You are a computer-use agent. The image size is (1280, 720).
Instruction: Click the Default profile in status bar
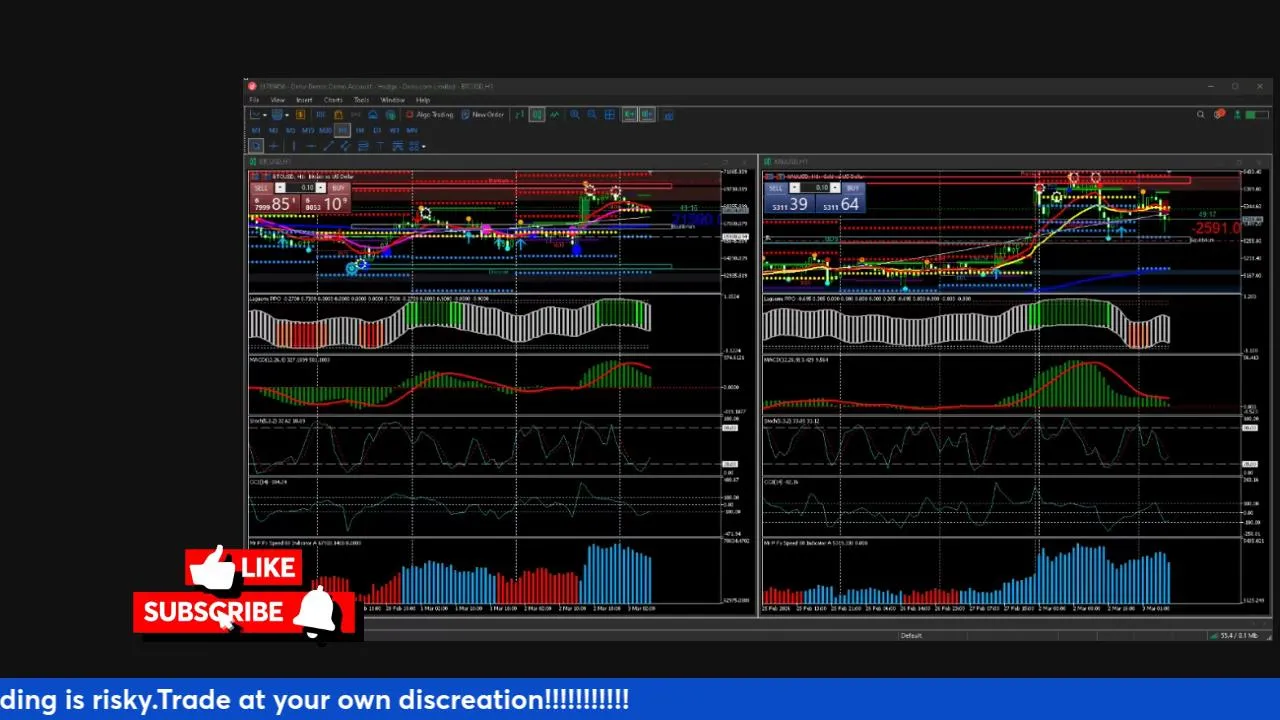click(x=911, y=635)
